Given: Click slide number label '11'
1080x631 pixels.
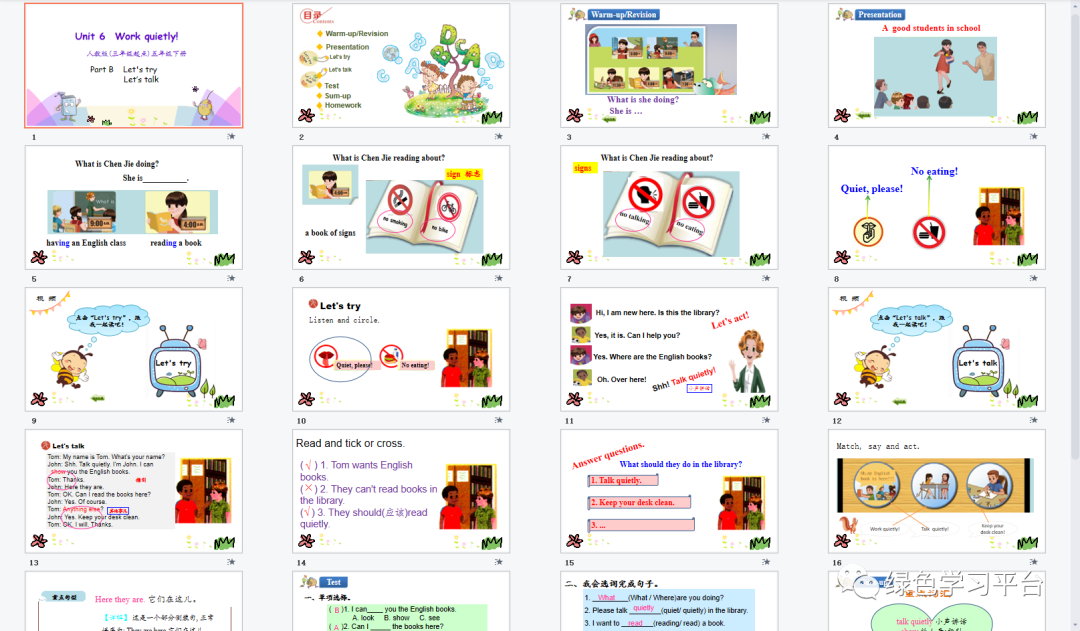Looking at the screenshot, I should click(x=569, y=421).
